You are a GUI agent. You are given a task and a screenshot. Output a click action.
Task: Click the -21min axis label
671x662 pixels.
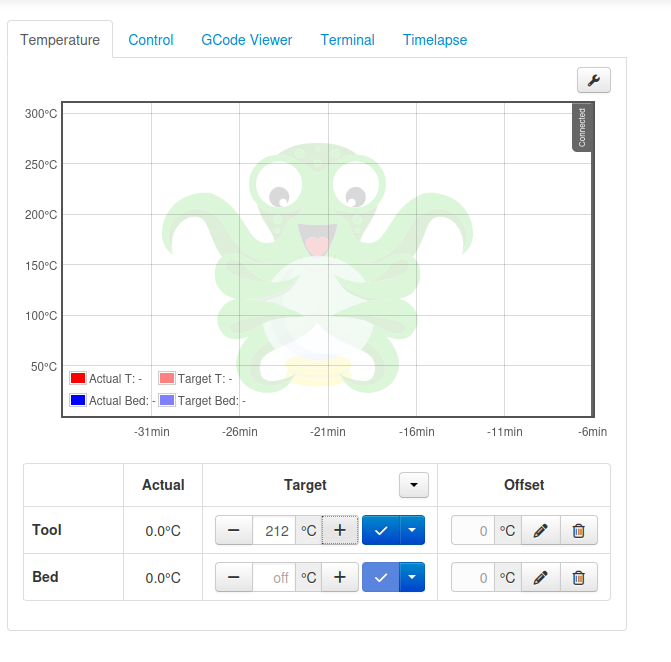[x=328, y=432]
